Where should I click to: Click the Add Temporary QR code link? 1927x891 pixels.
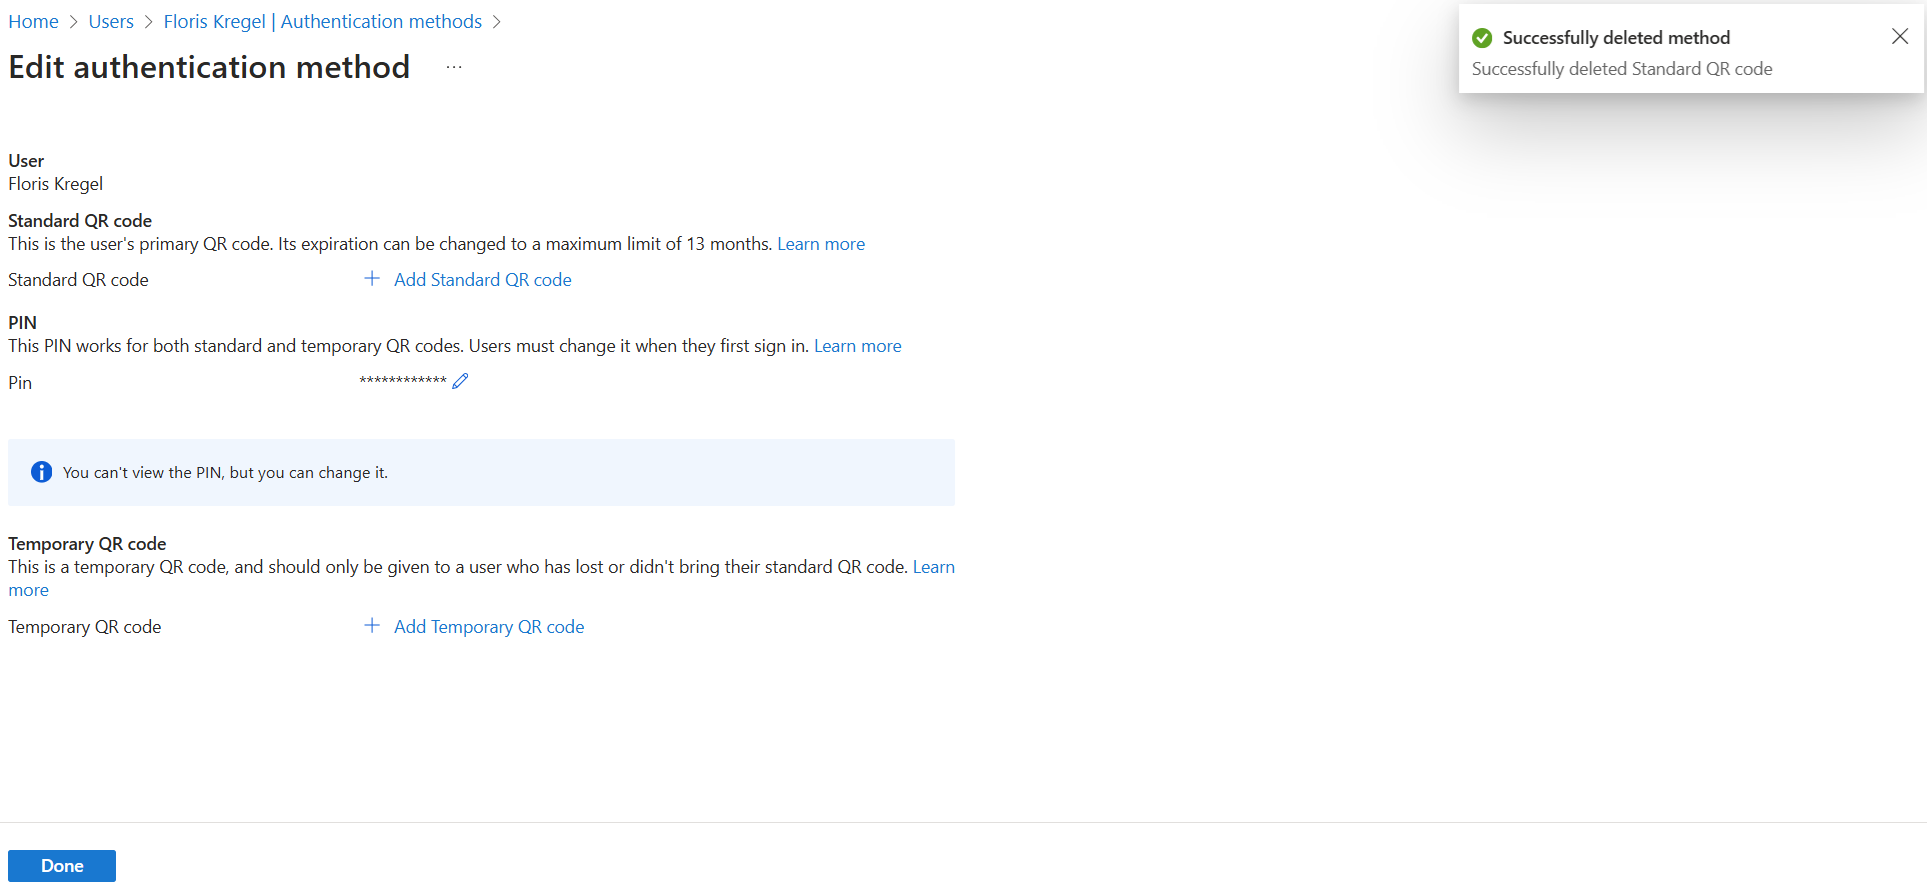[x=489, y=627]
